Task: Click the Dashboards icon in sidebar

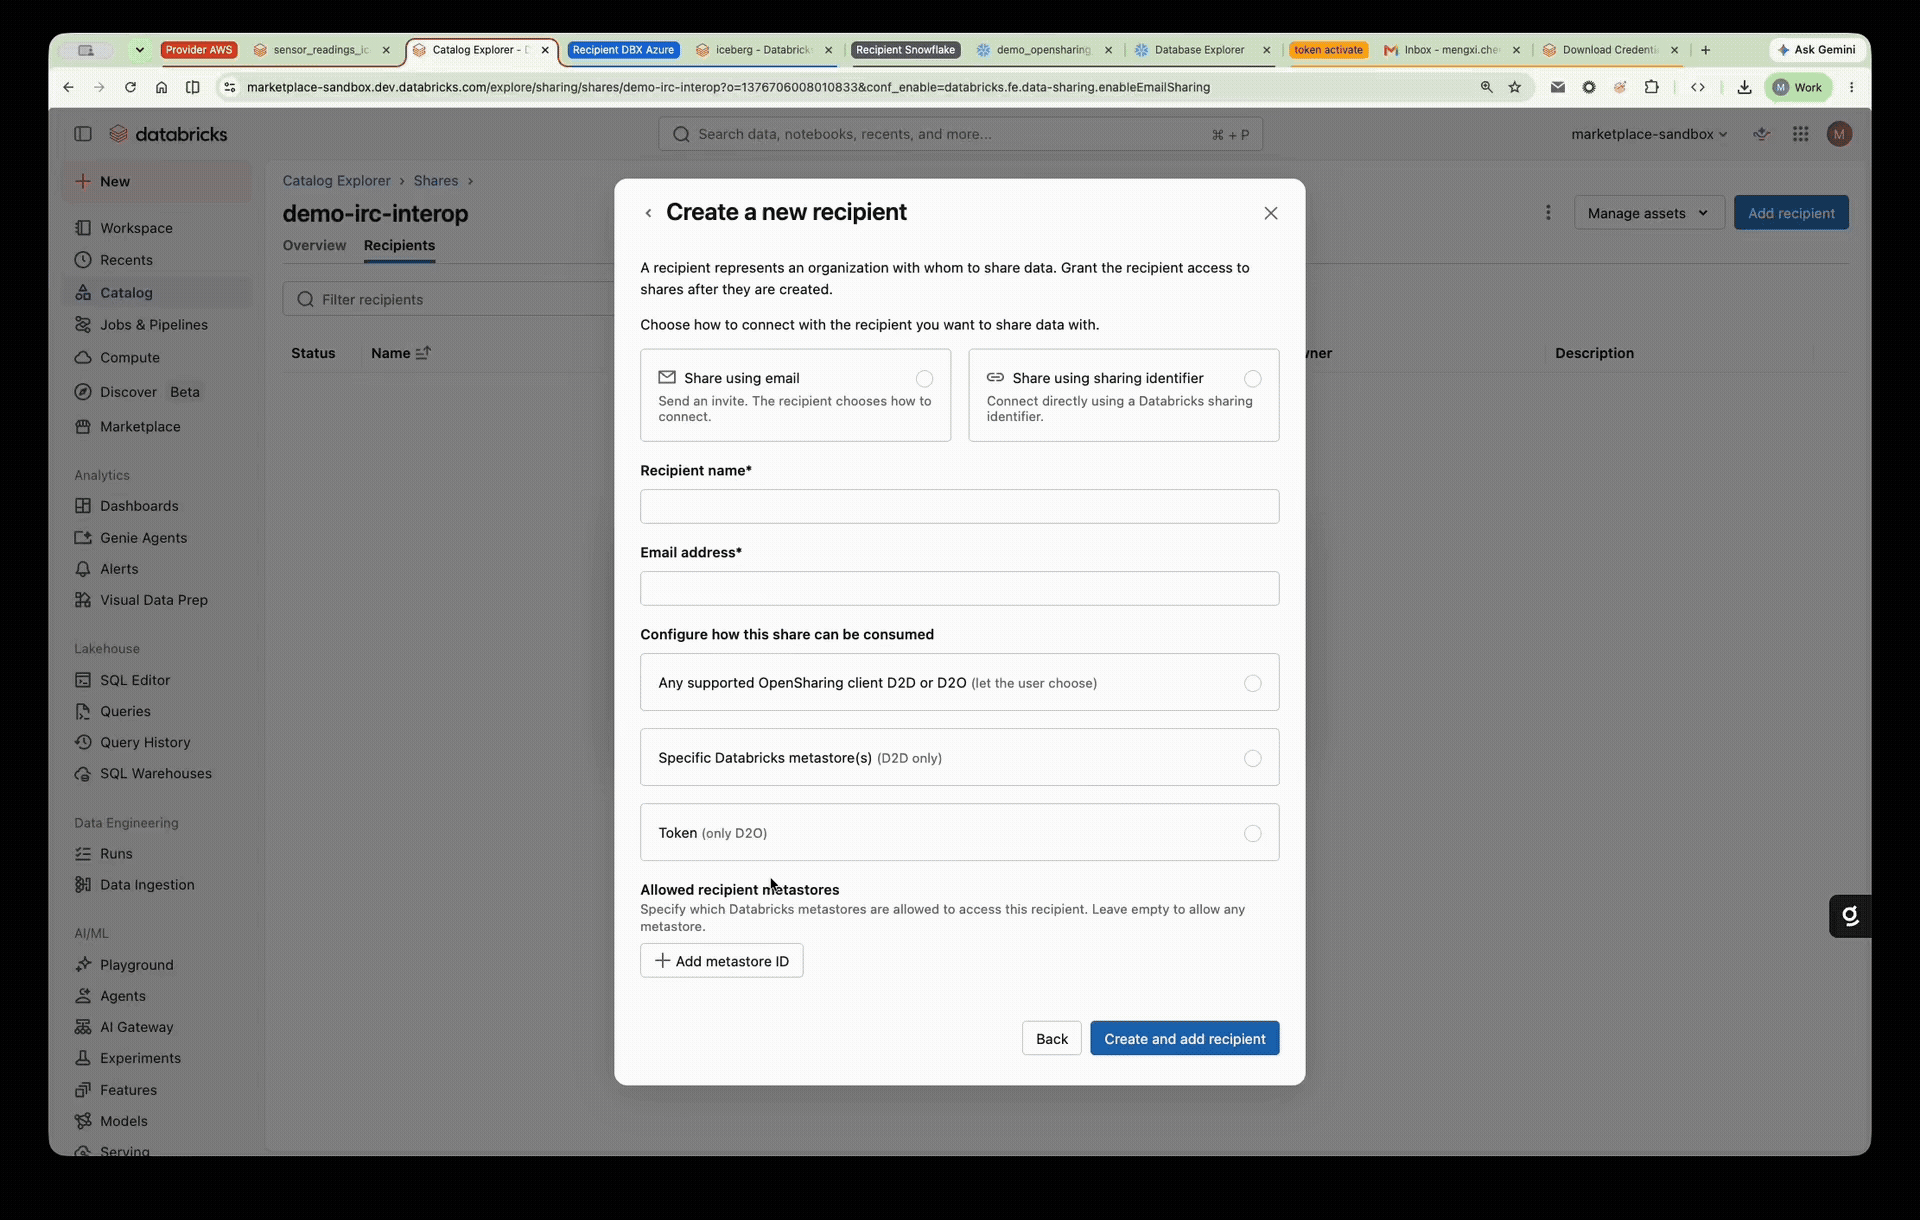Action: pyautogui.click(x=83, y=506)
